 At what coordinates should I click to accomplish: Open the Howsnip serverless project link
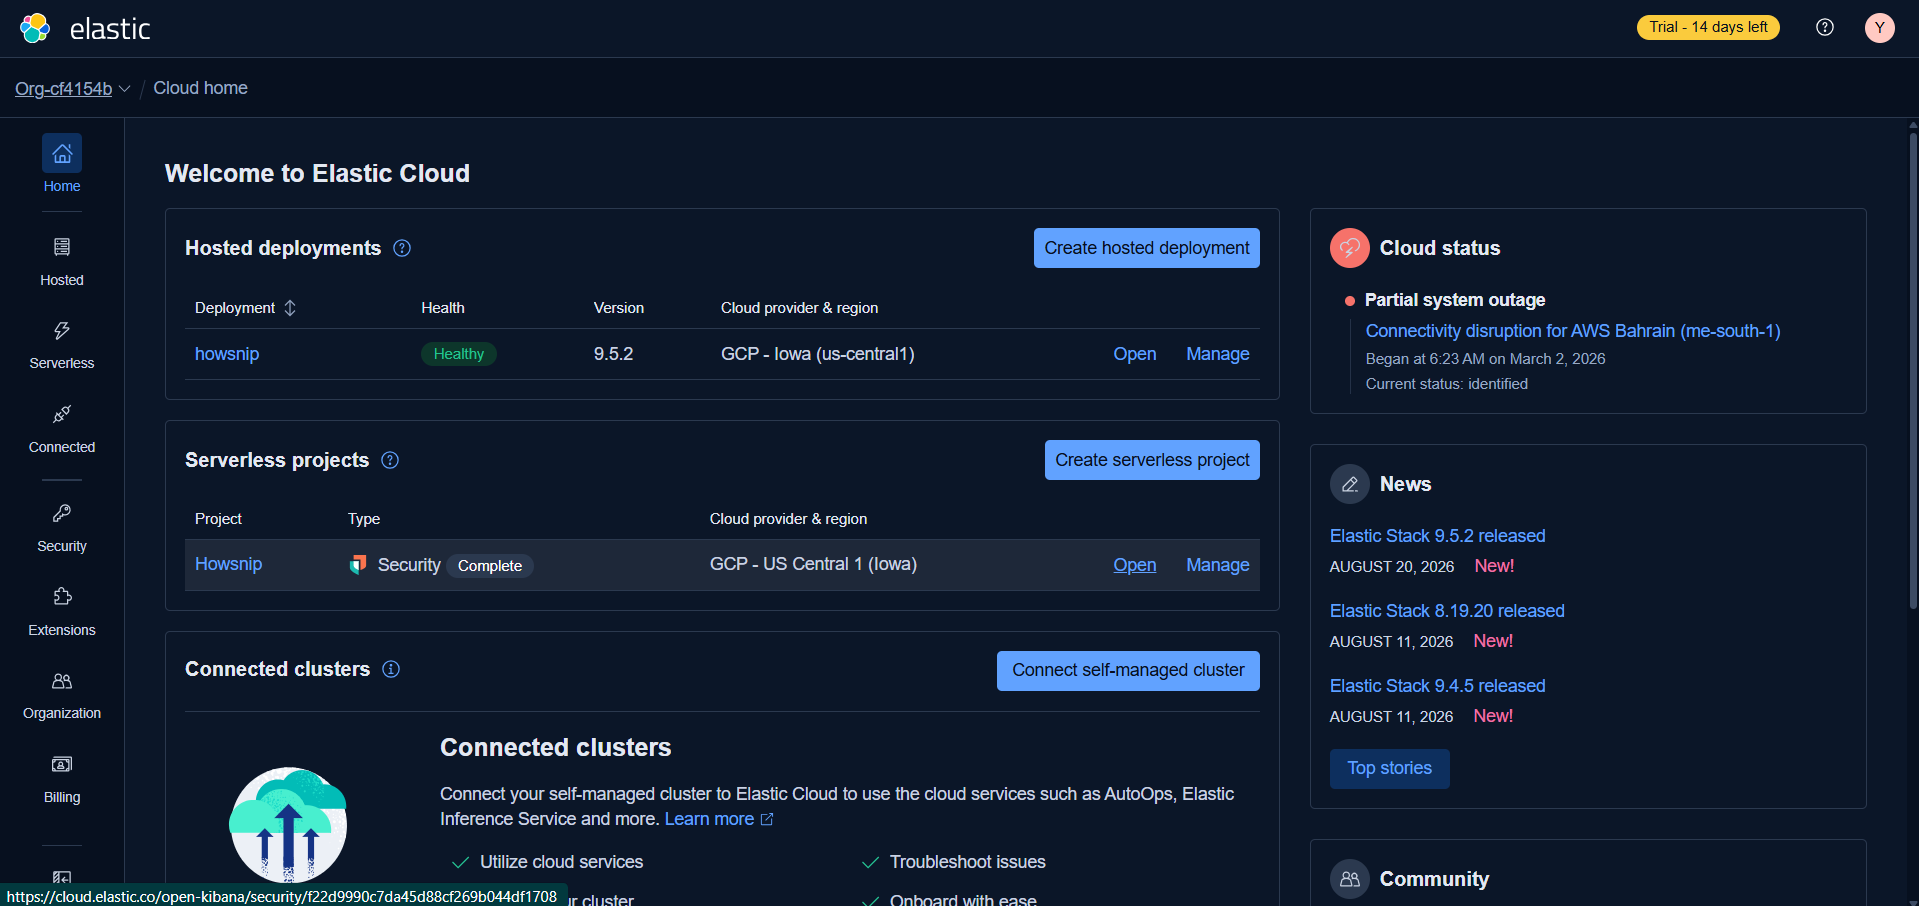[229, 564]
